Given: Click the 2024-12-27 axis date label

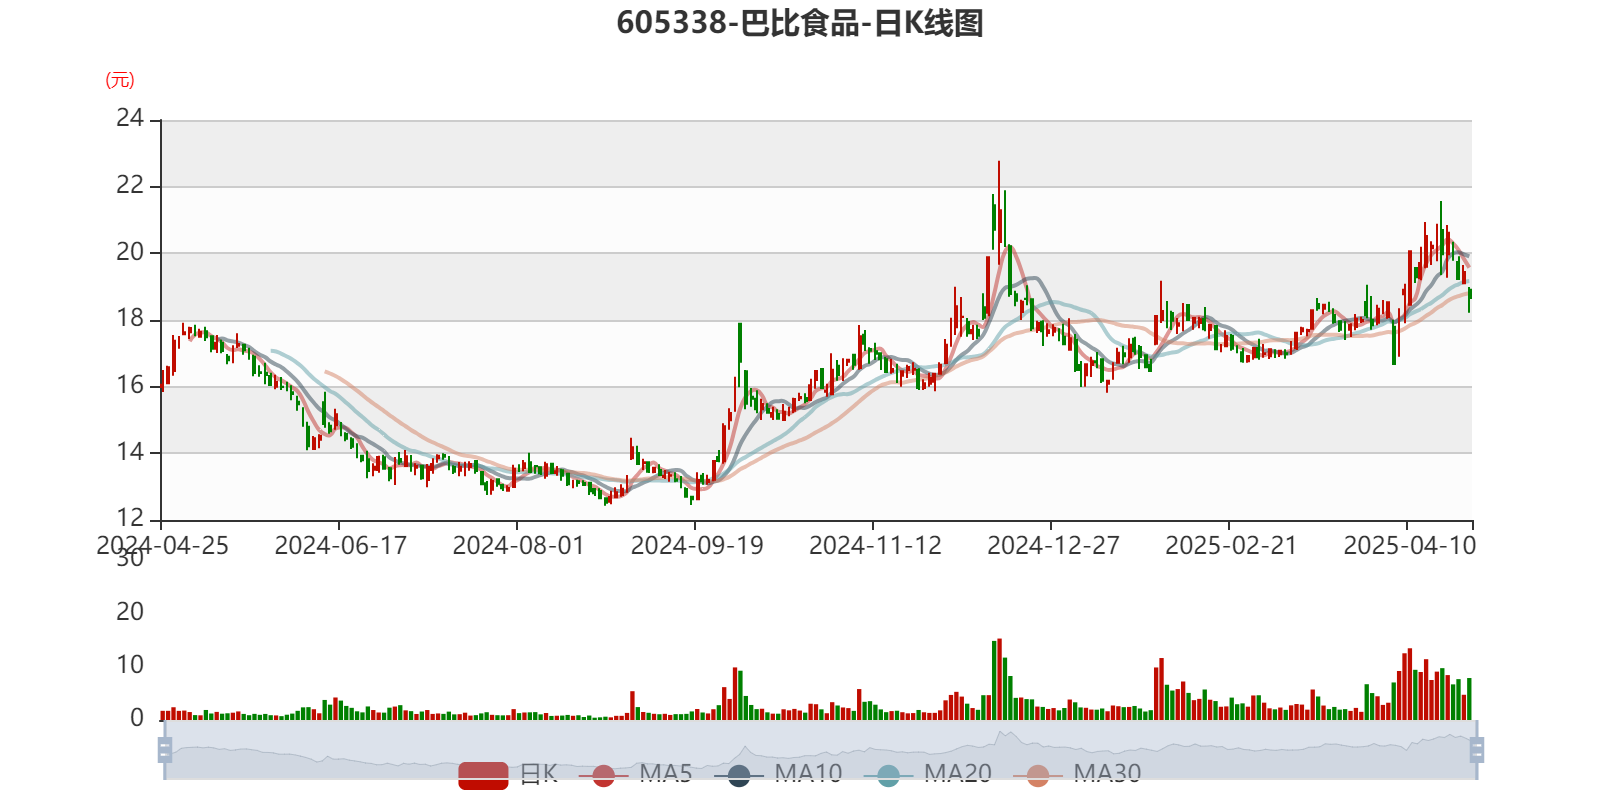Looking at the screenshot, I should click(1053, 546).
